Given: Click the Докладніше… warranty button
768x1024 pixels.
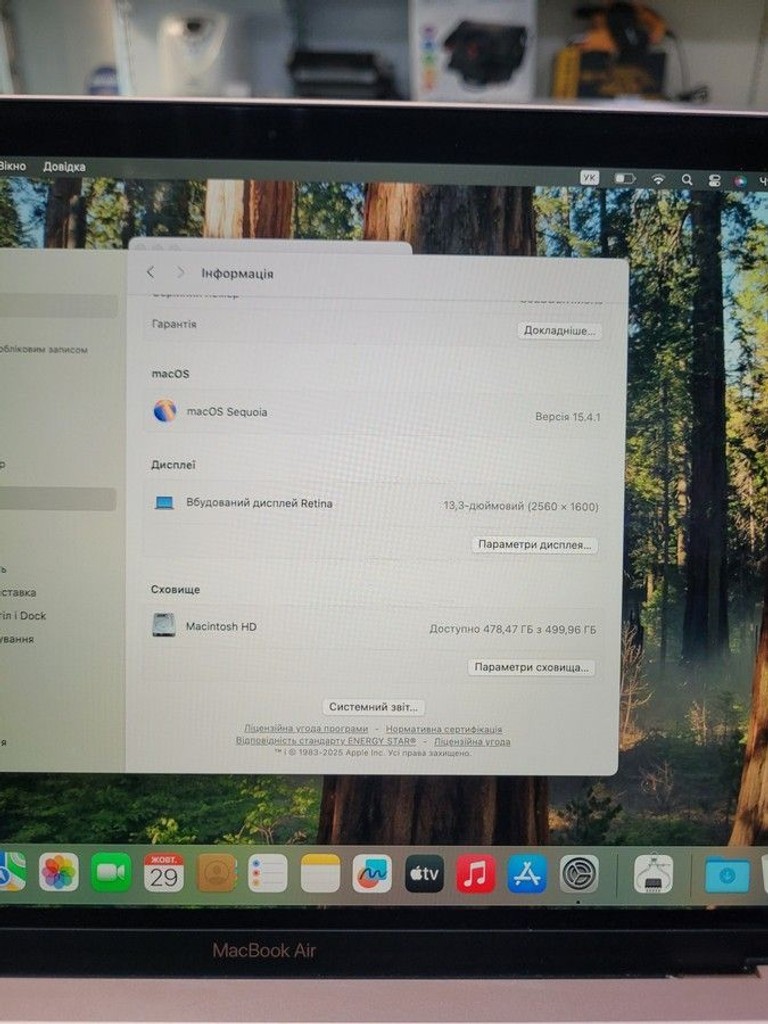Looking at the screenshot, I should (x=559, y=330).
